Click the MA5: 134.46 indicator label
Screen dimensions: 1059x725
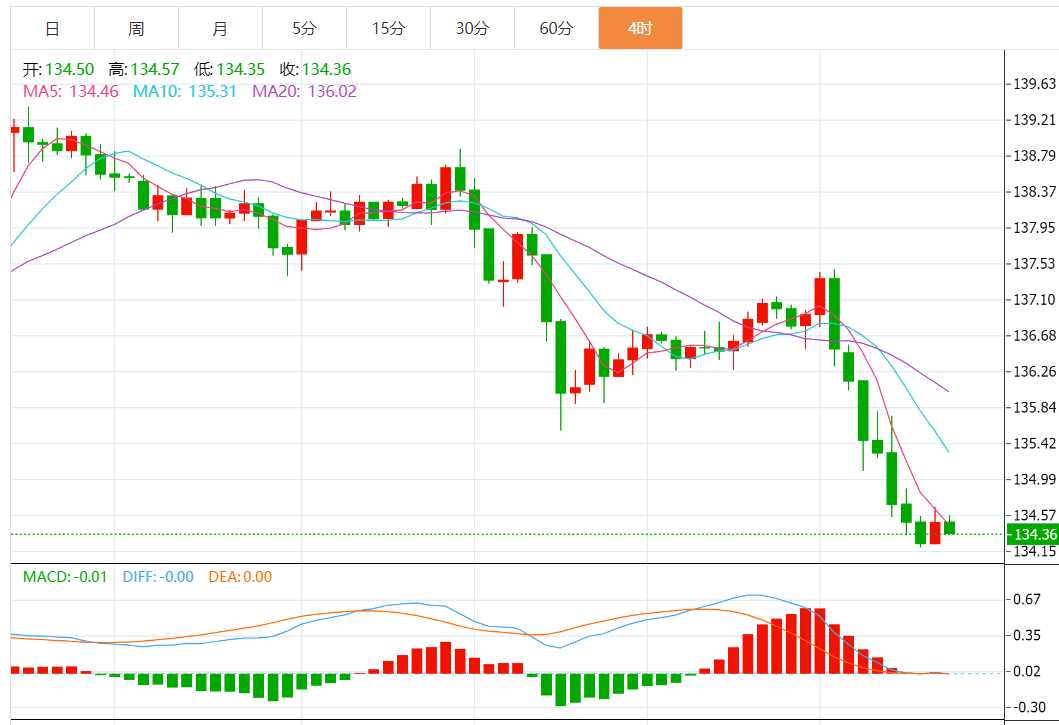tap(71, 91)
